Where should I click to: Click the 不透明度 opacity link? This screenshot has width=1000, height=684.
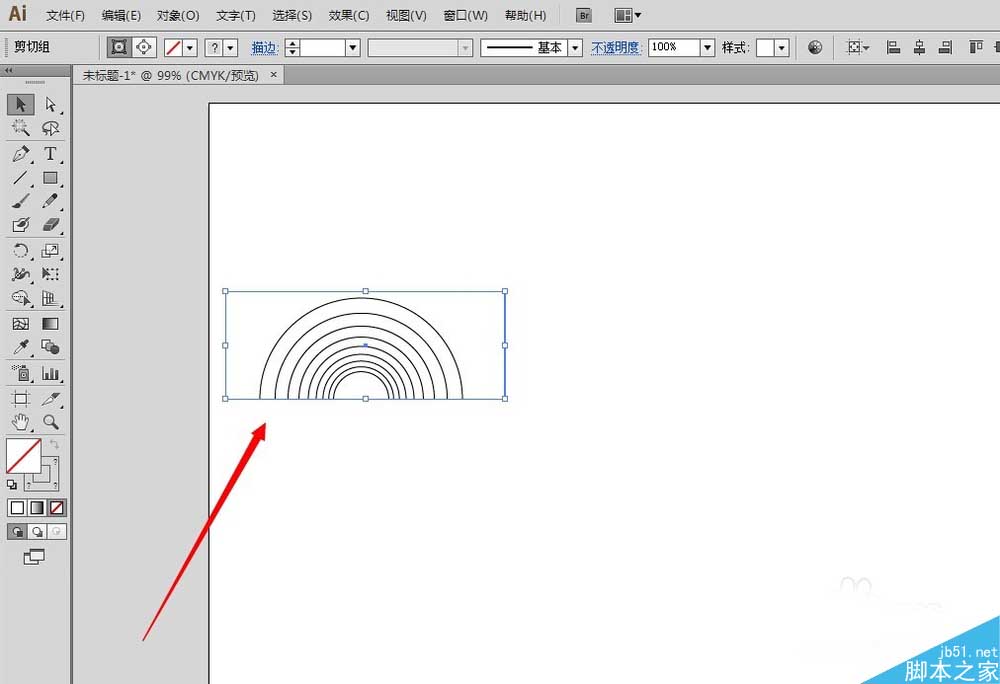coord(616,47)
